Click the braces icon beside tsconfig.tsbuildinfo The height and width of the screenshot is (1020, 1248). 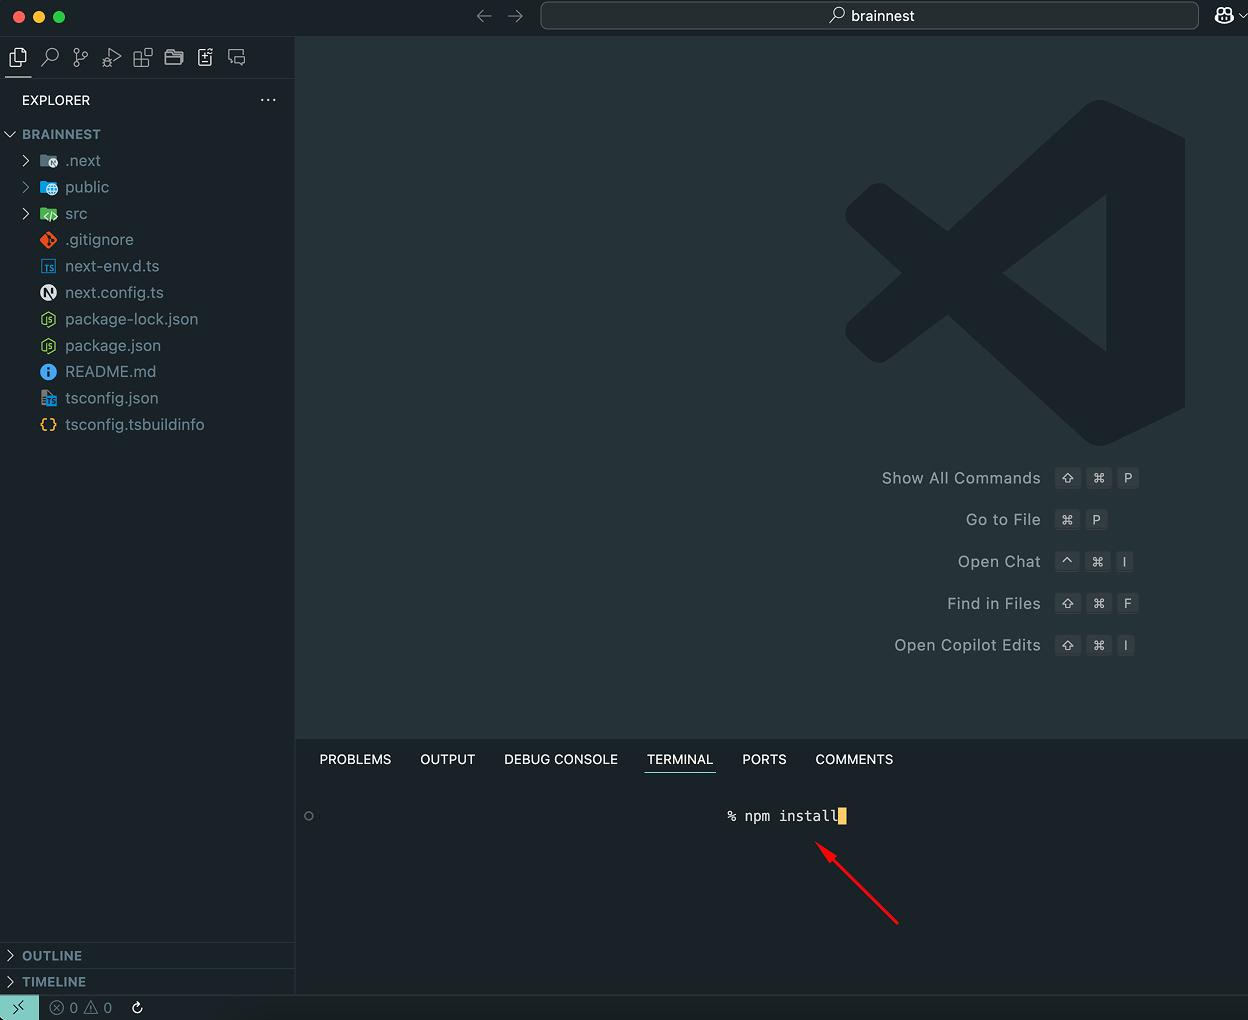click(x=48, y=425)
